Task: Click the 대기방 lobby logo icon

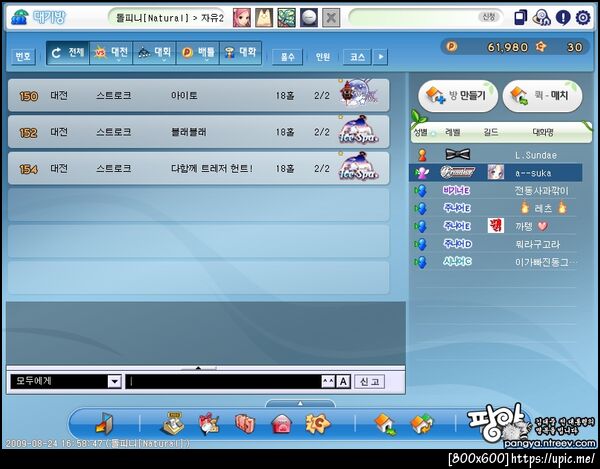Action: point(19,17)
